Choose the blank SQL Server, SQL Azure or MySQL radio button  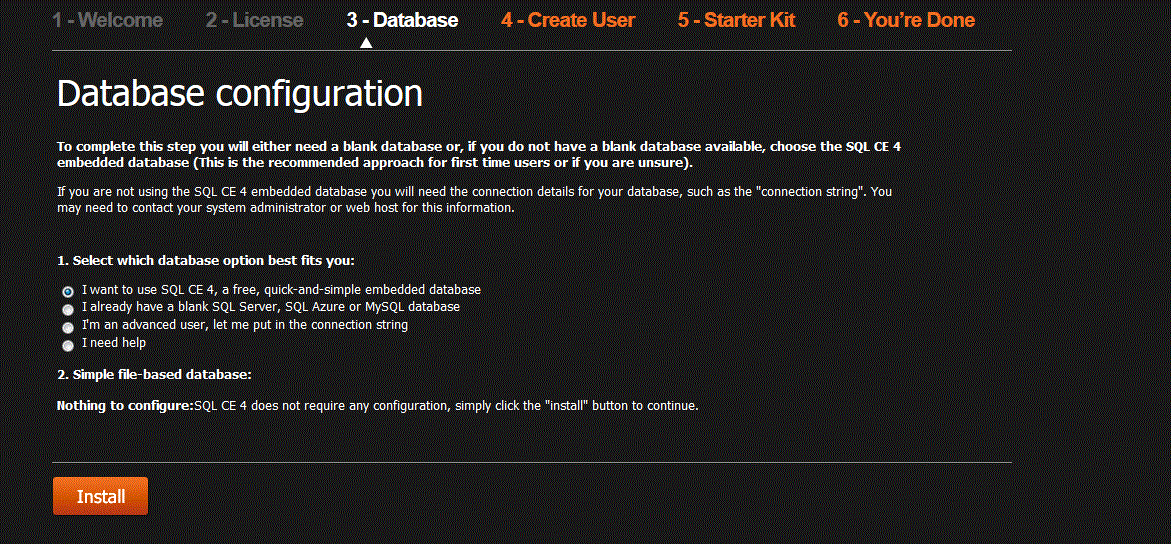68,309
